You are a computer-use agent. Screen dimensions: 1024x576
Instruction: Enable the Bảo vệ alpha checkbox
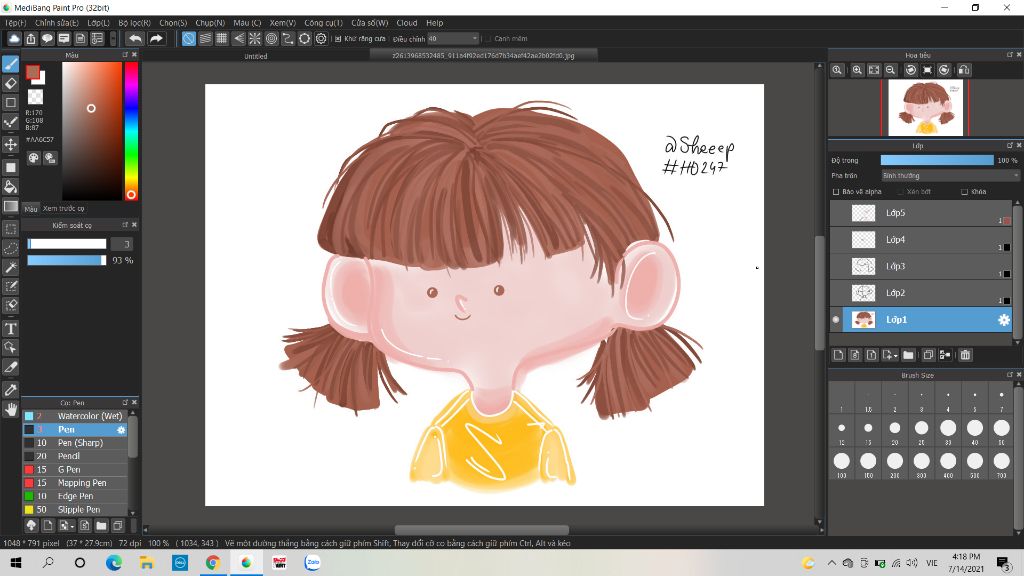click(836, 192)
